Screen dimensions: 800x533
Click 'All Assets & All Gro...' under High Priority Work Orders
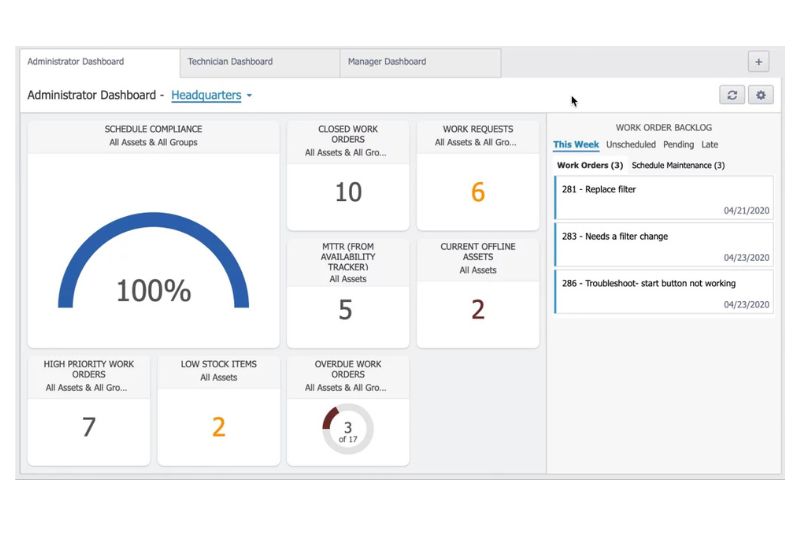[87, 388]
